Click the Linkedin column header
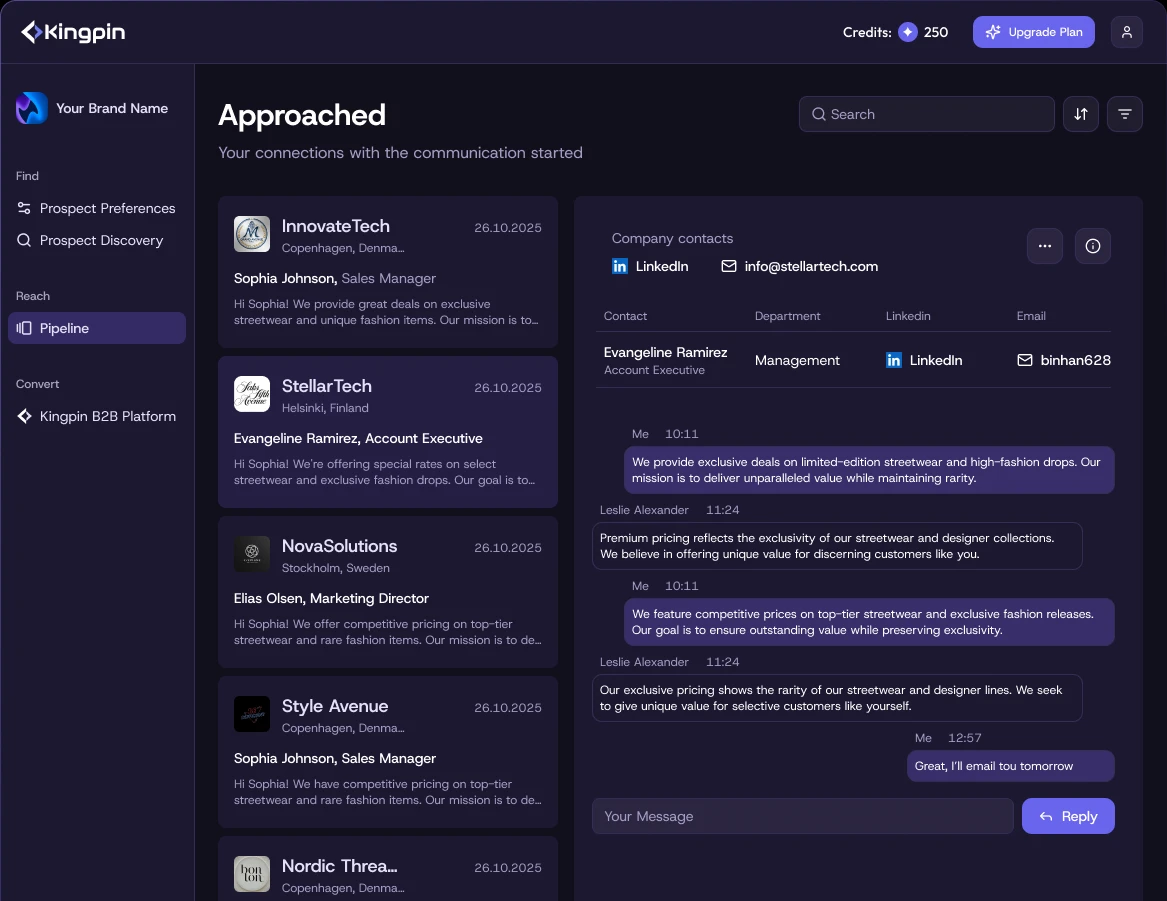The width and height of the screenshot is (1167, 901). [907, 316]
